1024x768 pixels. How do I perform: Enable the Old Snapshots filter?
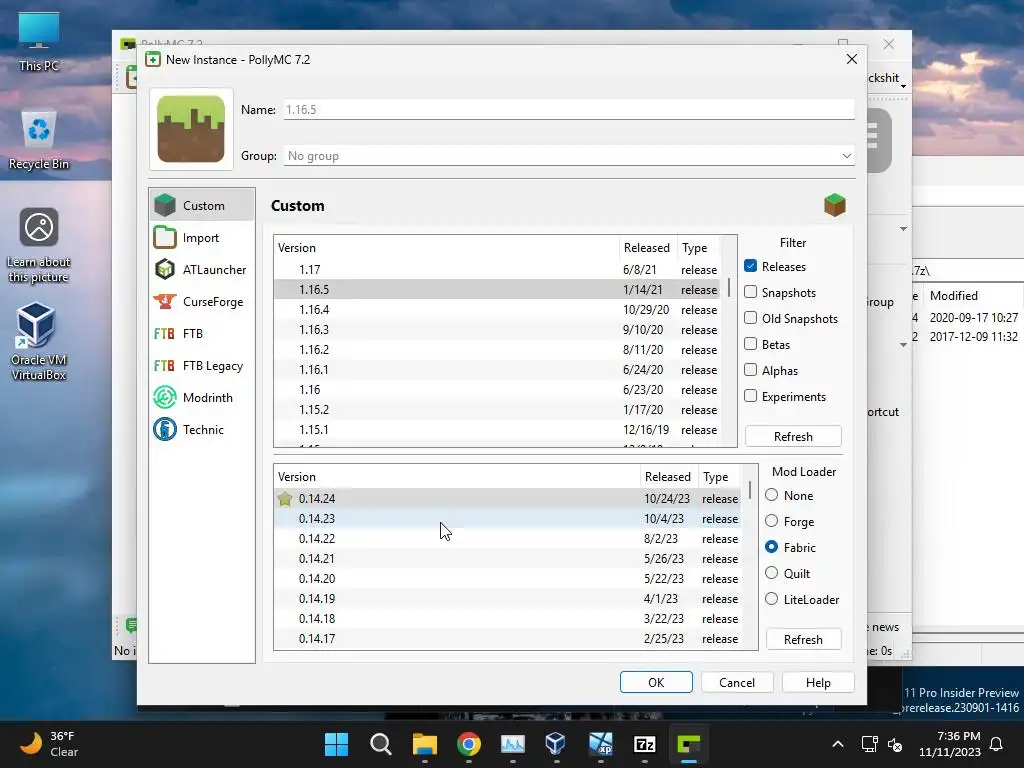[x=750, y=318]
